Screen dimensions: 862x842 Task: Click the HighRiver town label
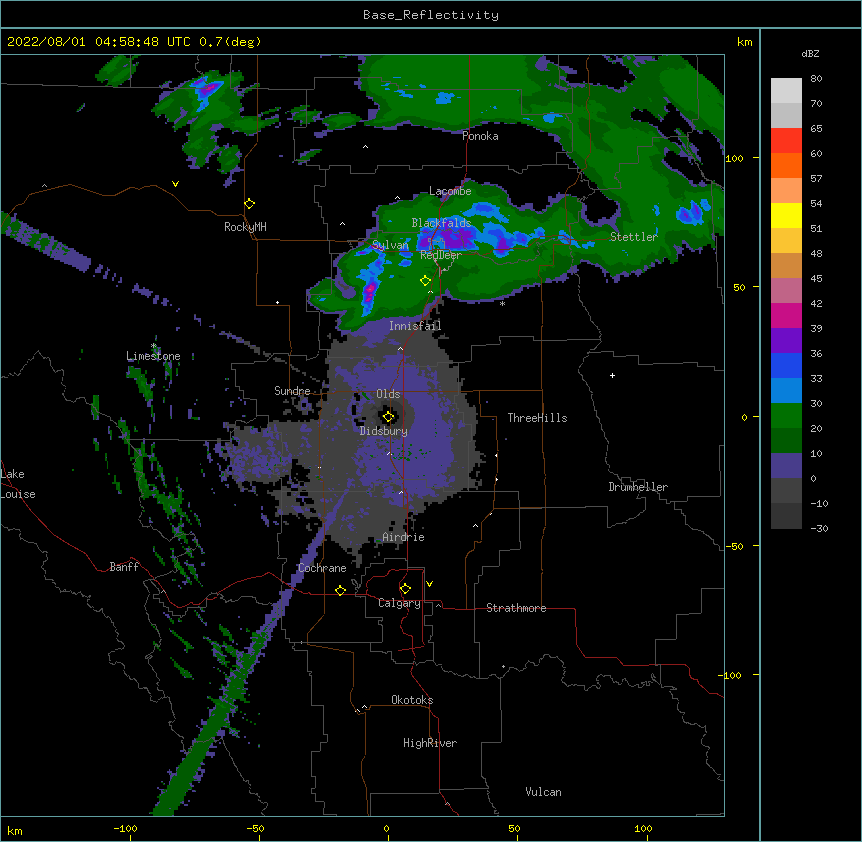(x=430, y=743)
